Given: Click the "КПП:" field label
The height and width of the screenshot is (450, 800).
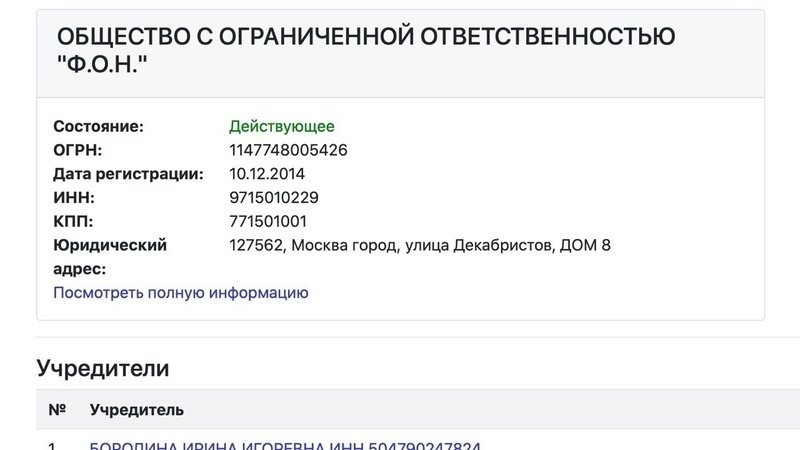Looking at the screenshot, I should (73, 221).
